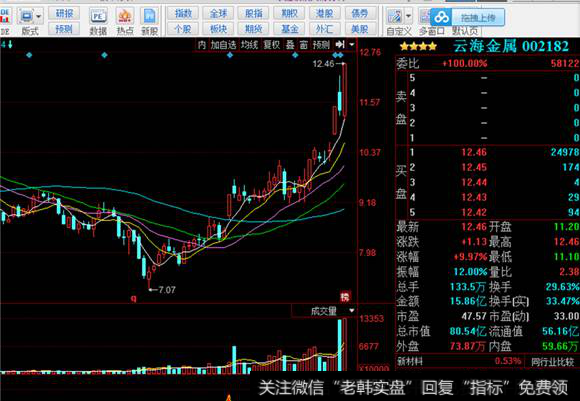Screen dimensions: 580x401
Task: Open the 港股 Hong Kong stocks button
Action: [324, 14]
